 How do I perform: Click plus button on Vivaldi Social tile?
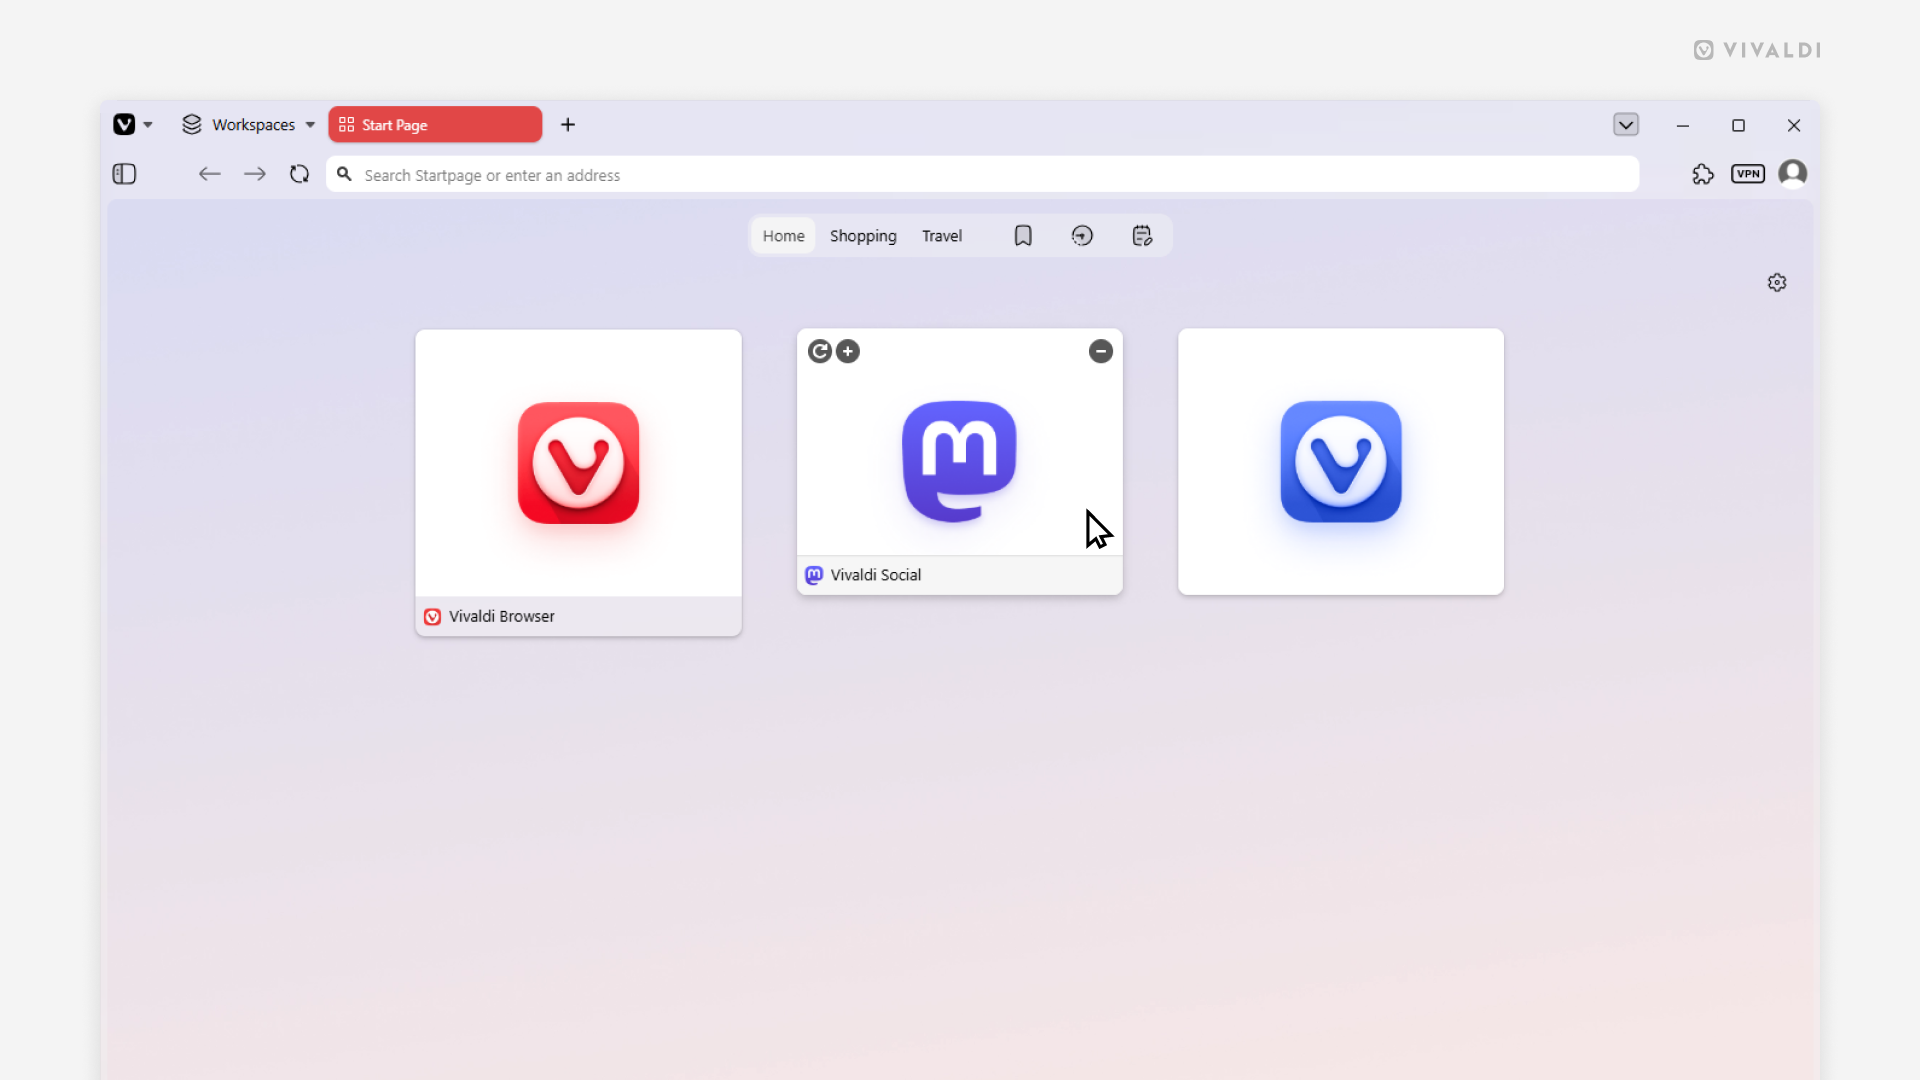click(x=848, y=351)
